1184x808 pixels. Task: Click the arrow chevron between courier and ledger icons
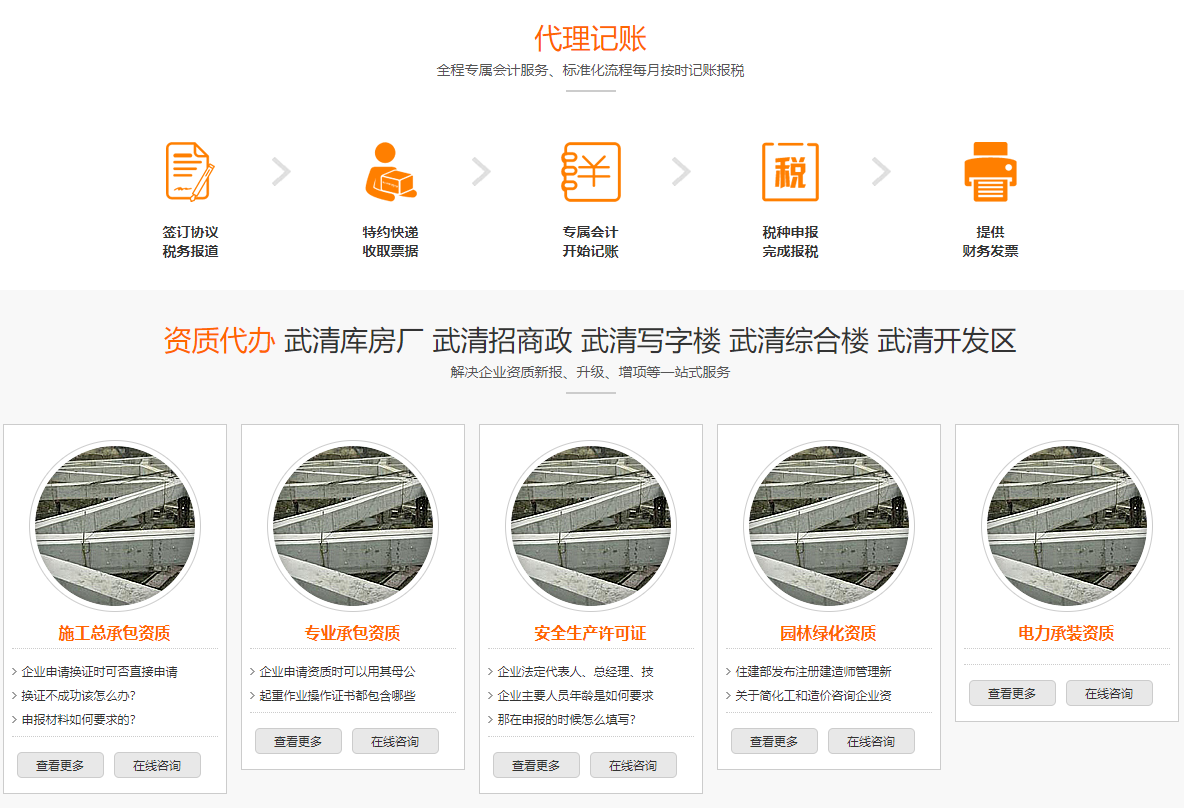tap(481, 172)
